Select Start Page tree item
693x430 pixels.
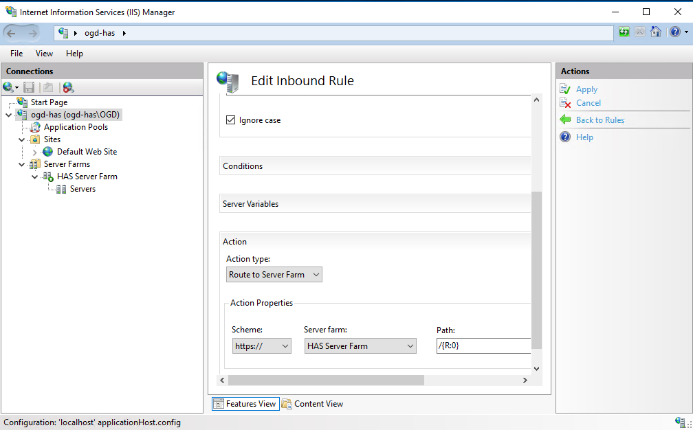point(49,102)
